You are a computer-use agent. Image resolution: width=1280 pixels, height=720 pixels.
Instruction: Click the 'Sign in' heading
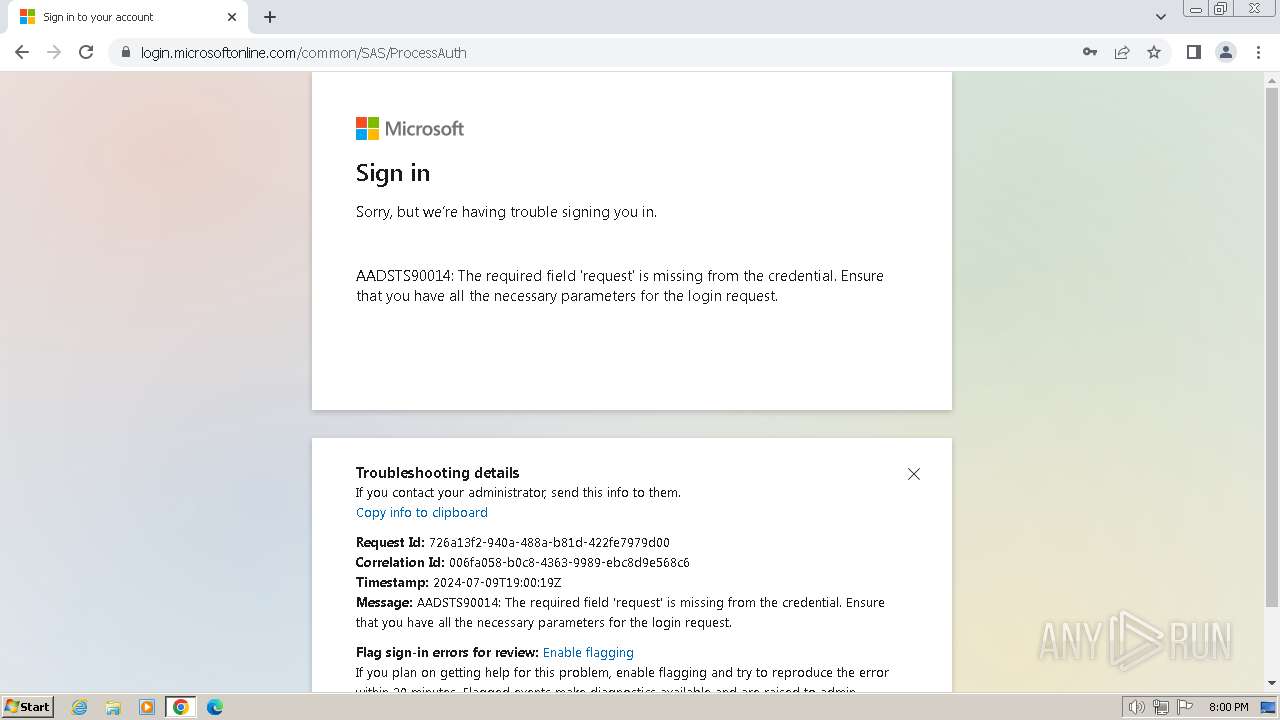point(393,173)
